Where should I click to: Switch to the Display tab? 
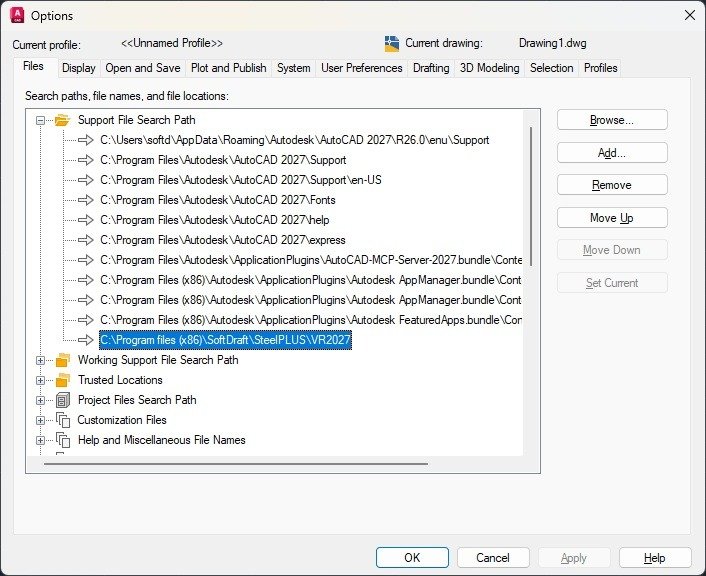click(79, 68)
